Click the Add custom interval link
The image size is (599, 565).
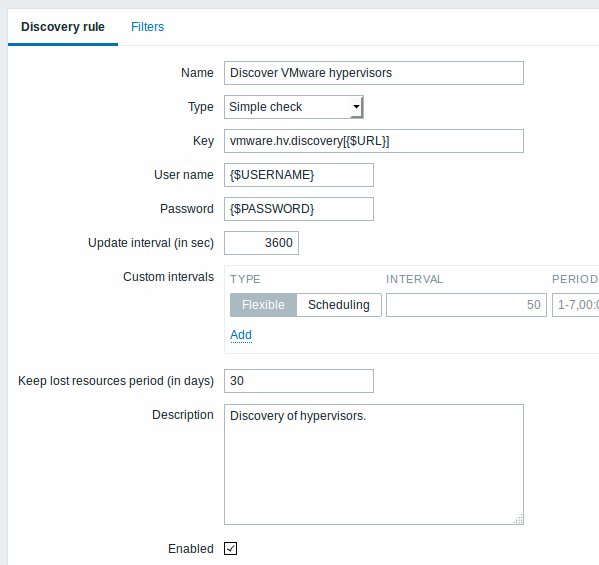coord(241,335)
